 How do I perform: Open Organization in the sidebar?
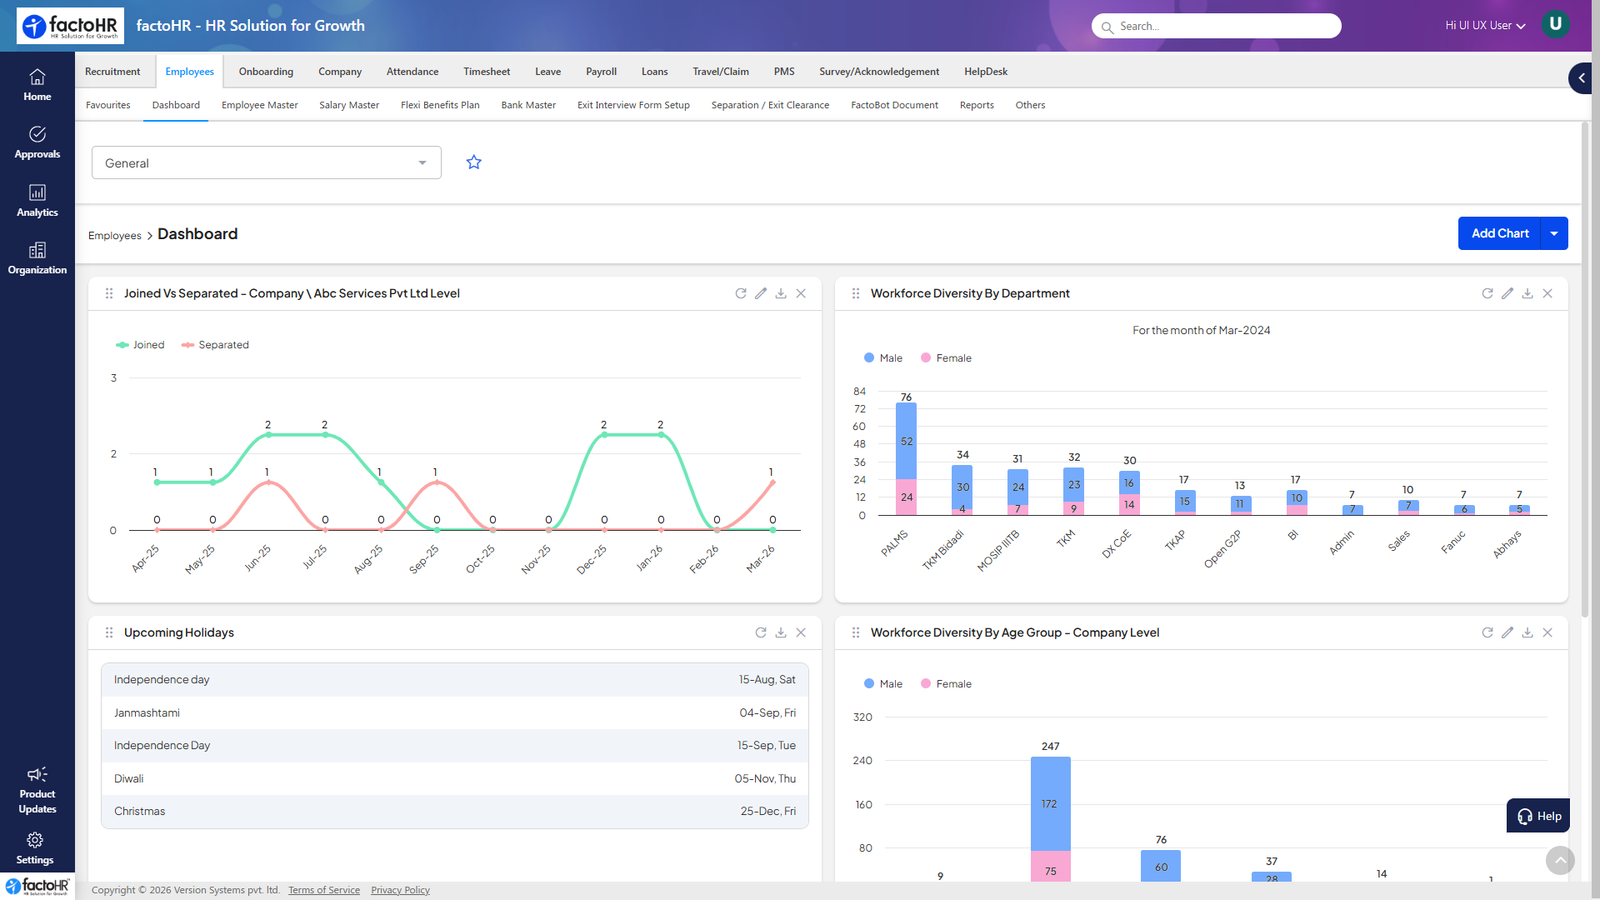pos(37,259)
